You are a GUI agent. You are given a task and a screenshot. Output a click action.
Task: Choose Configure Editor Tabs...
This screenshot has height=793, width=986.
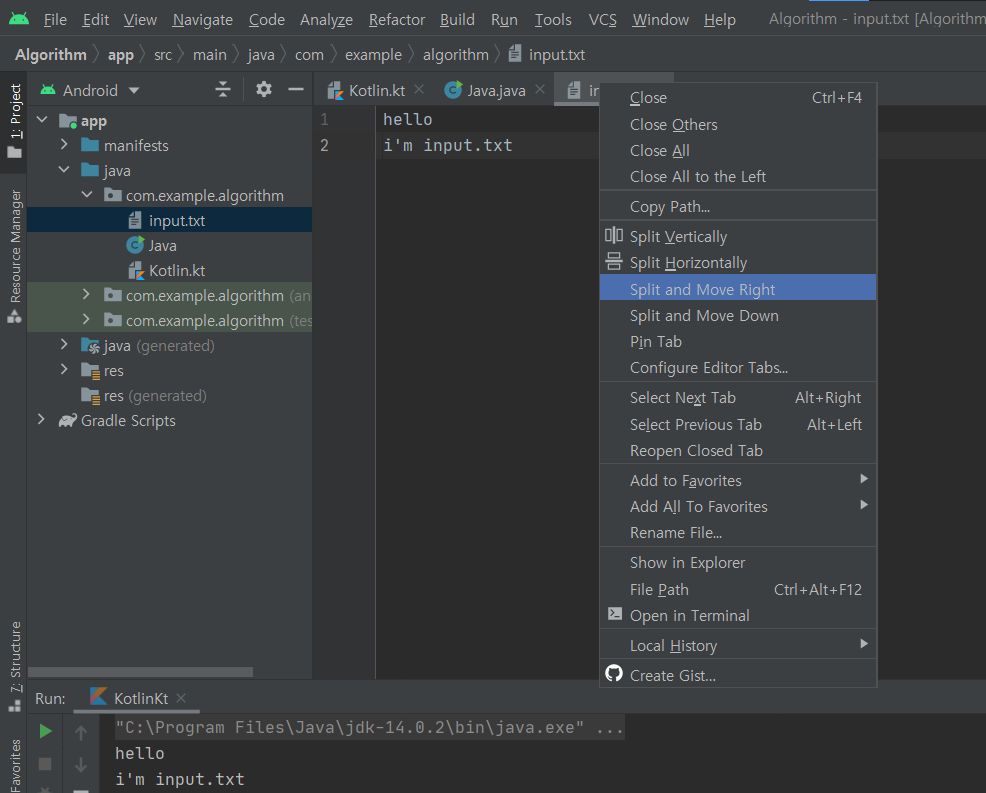(x=738, y=367)
